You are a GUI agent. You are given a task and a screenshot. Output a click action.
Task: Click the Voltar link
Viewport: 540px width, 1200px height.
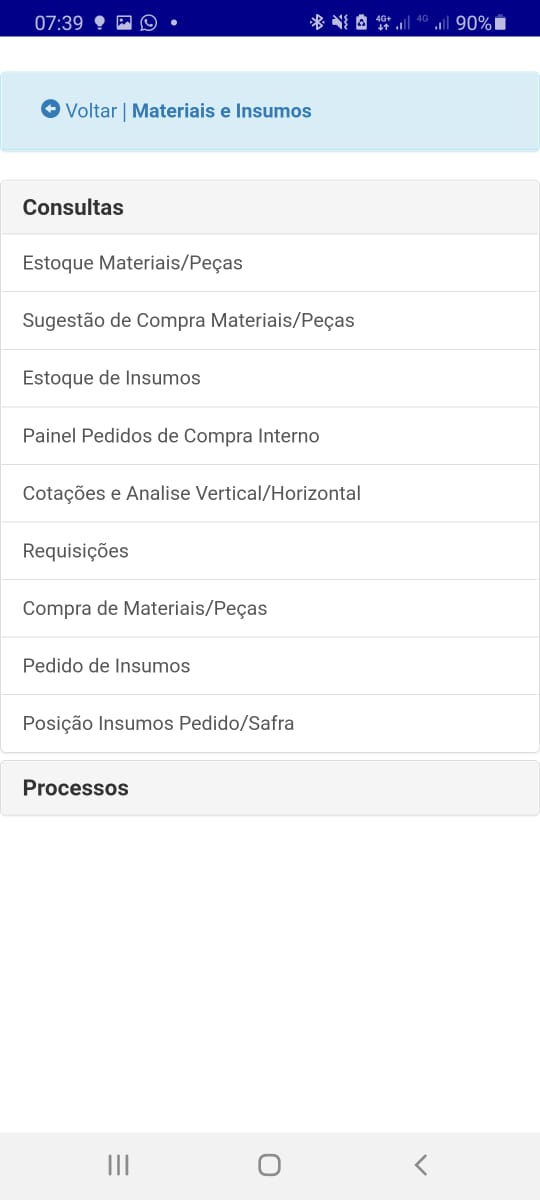point(91,111)
